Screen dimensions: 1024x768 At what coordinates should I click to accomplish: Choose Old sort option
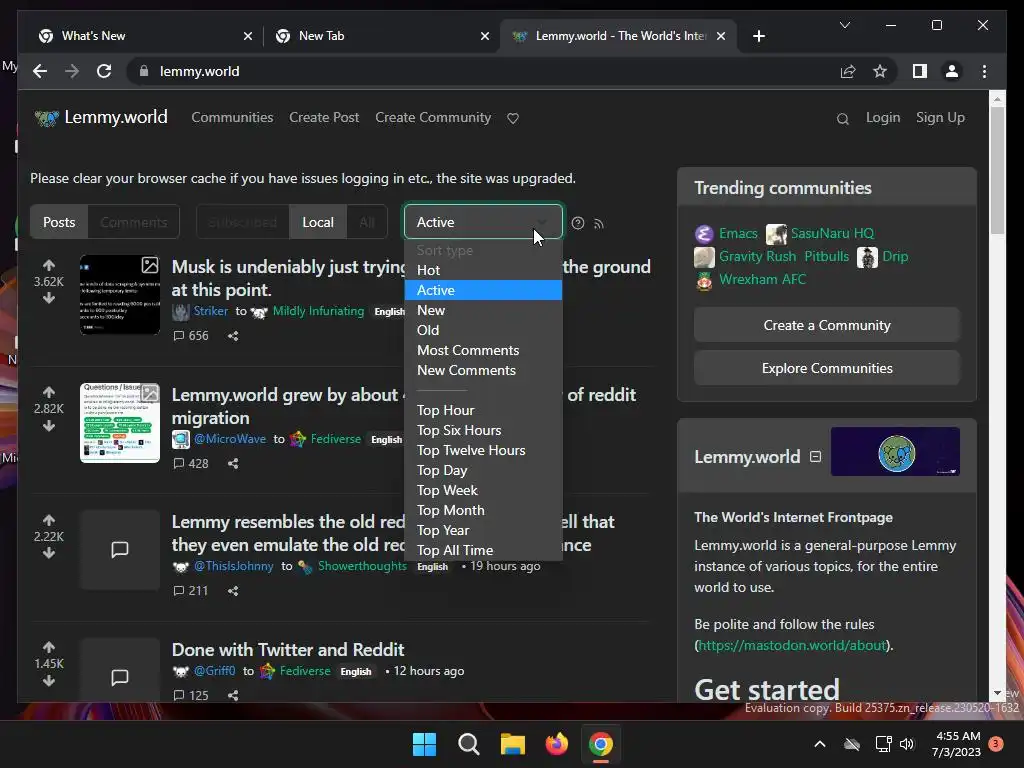[483, 330]
